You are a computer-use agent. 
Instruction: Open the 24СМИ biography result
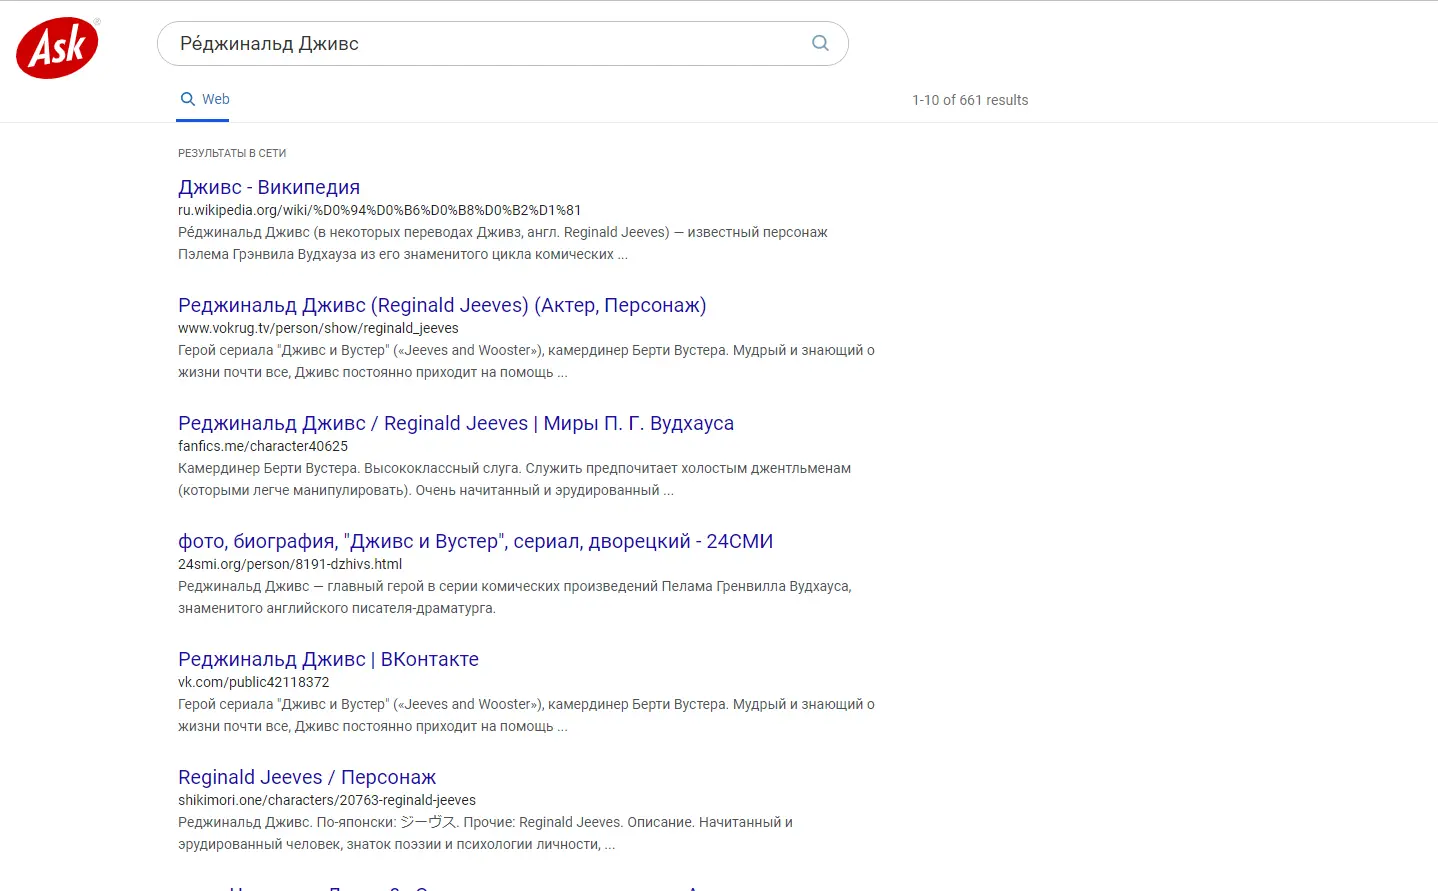476,541
